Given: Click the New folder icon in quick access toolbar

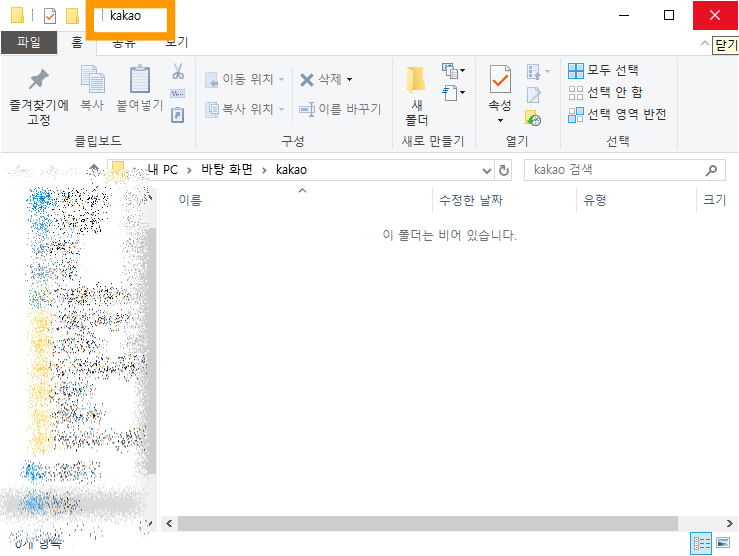Looking at the screenshot, I should 72,16.
